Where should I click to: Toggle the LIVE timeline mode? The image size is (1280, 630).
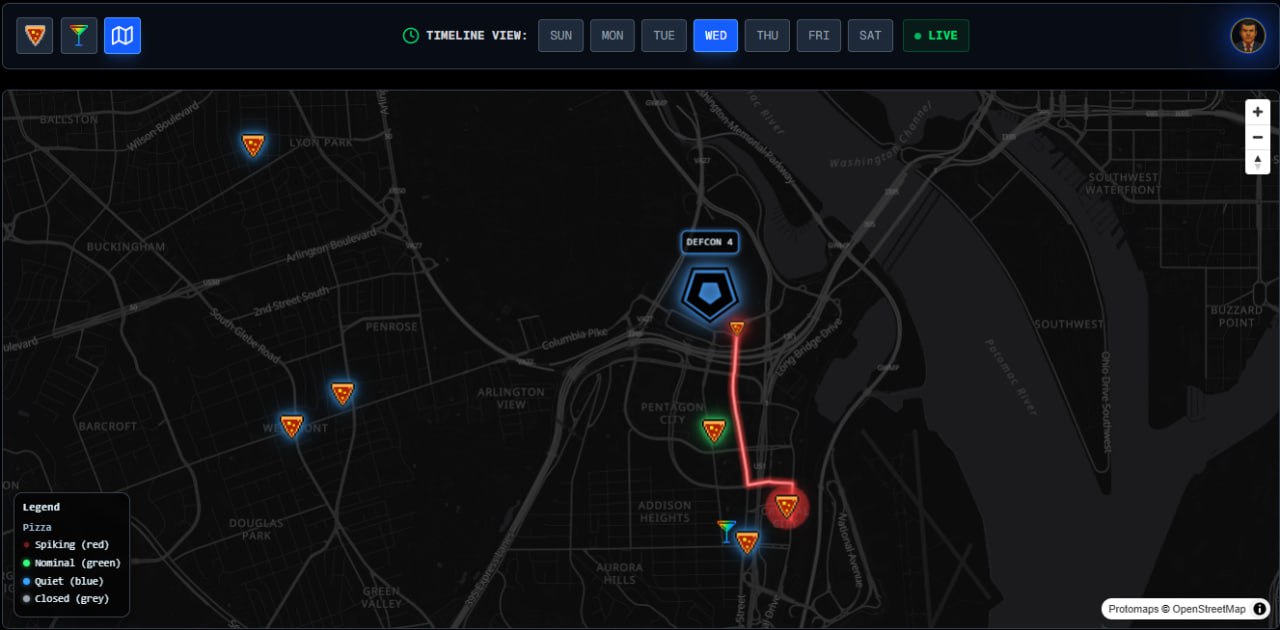coord(936,36)
